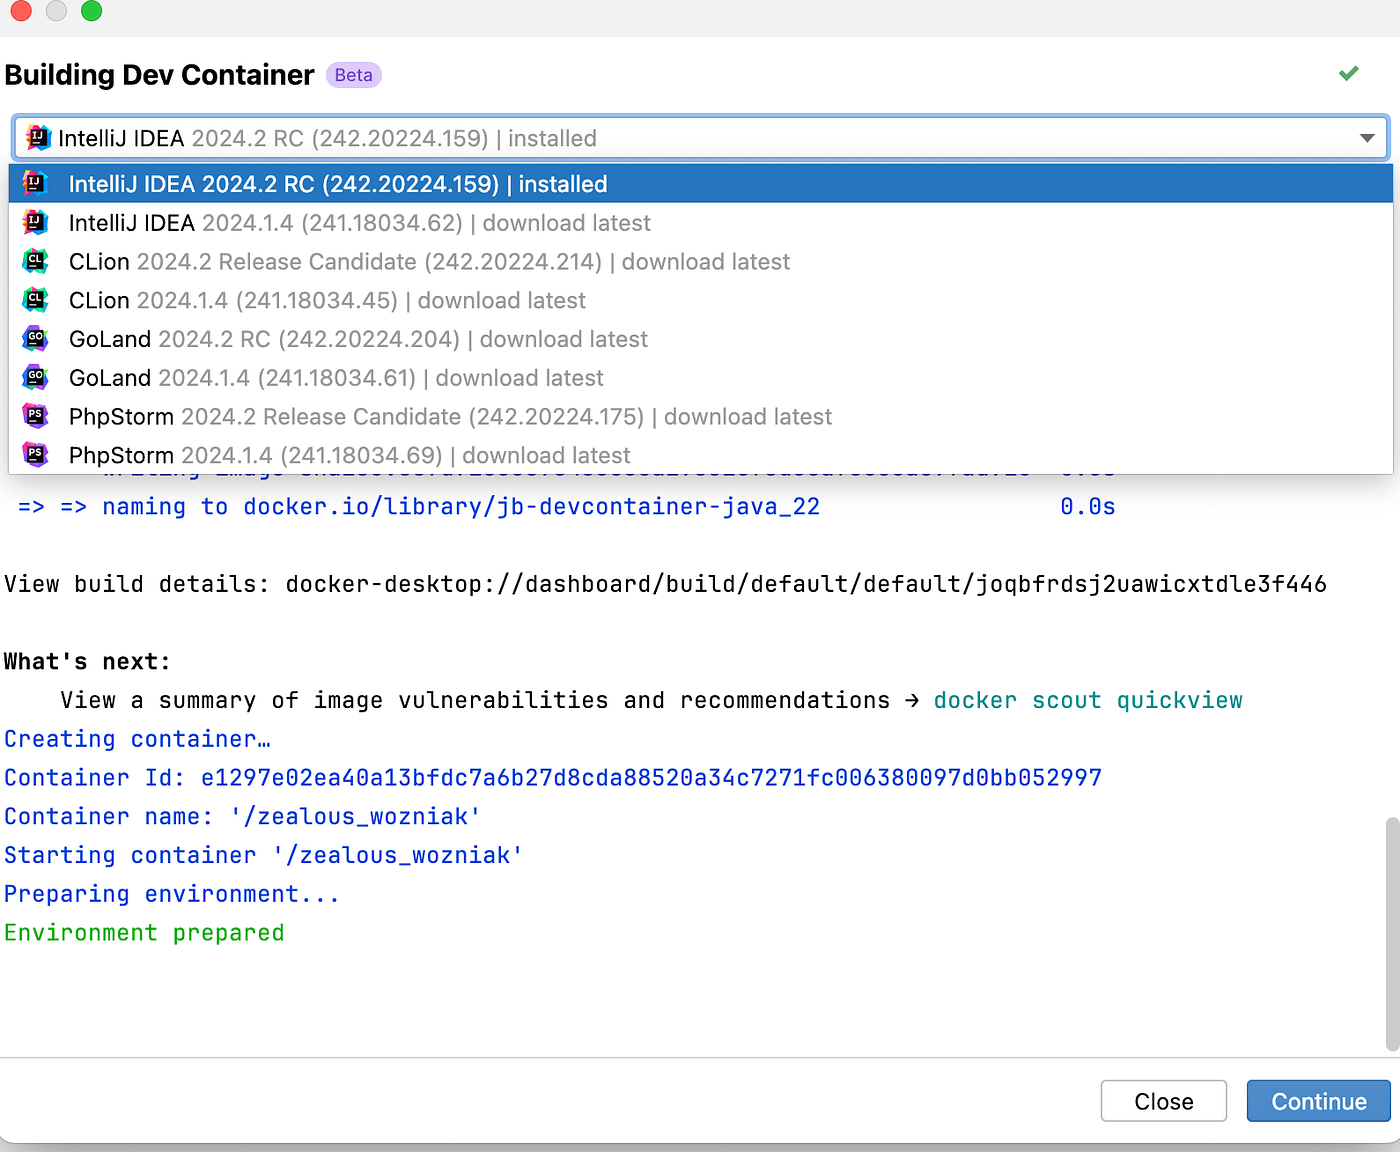
Task: Click the IntelliJ IDEA 2024.1.4 icon in the list
Action: (x=35, y=223)
